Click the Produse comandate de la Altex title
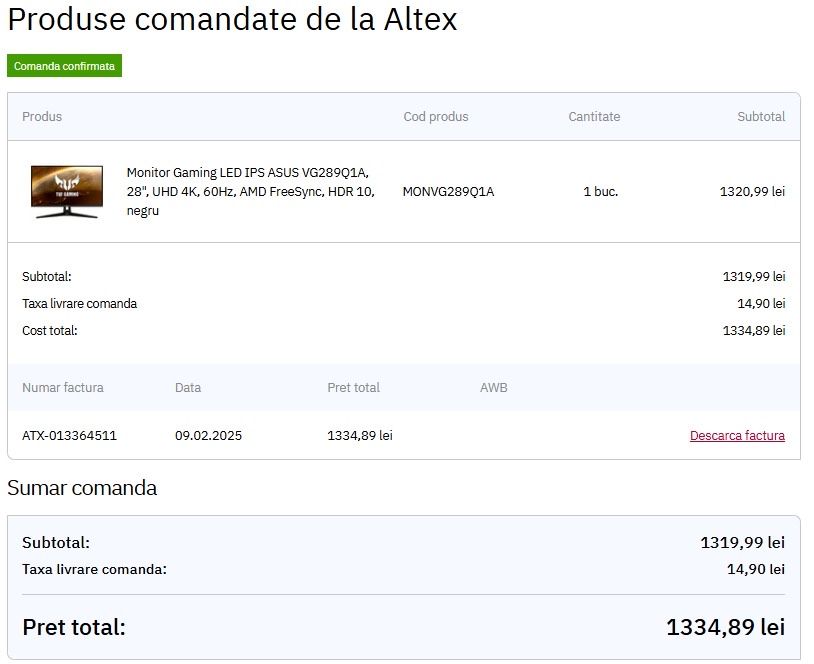This screenshot has height=664, width=814. pyautogui.click(x=232, y=19)
